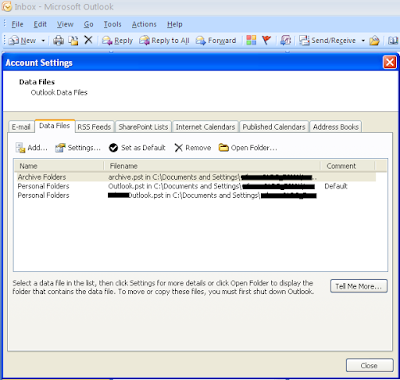The height and width of the screenshot is (380, 400).
Task: Click the folder icon after Send/Receive
Action: tap(374, 41)
